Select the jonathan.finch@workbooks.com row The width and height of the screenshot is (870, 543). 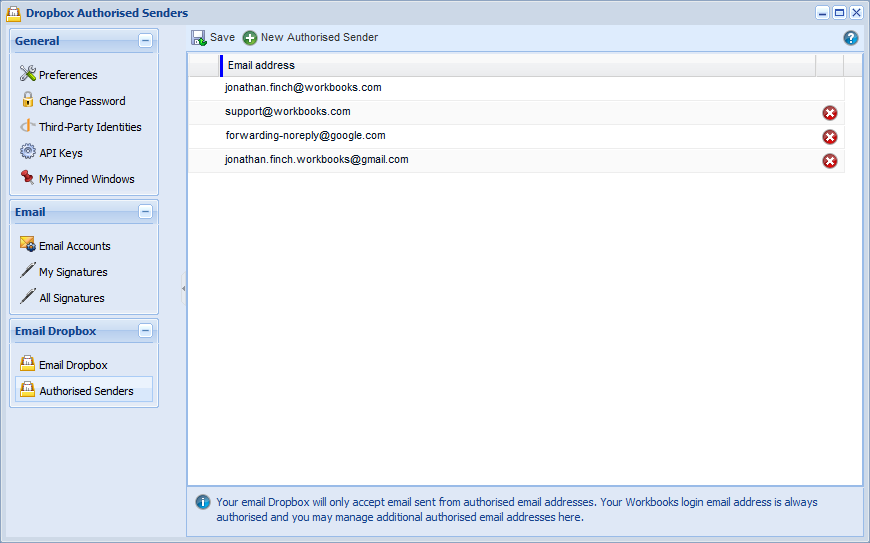[516, 88]
